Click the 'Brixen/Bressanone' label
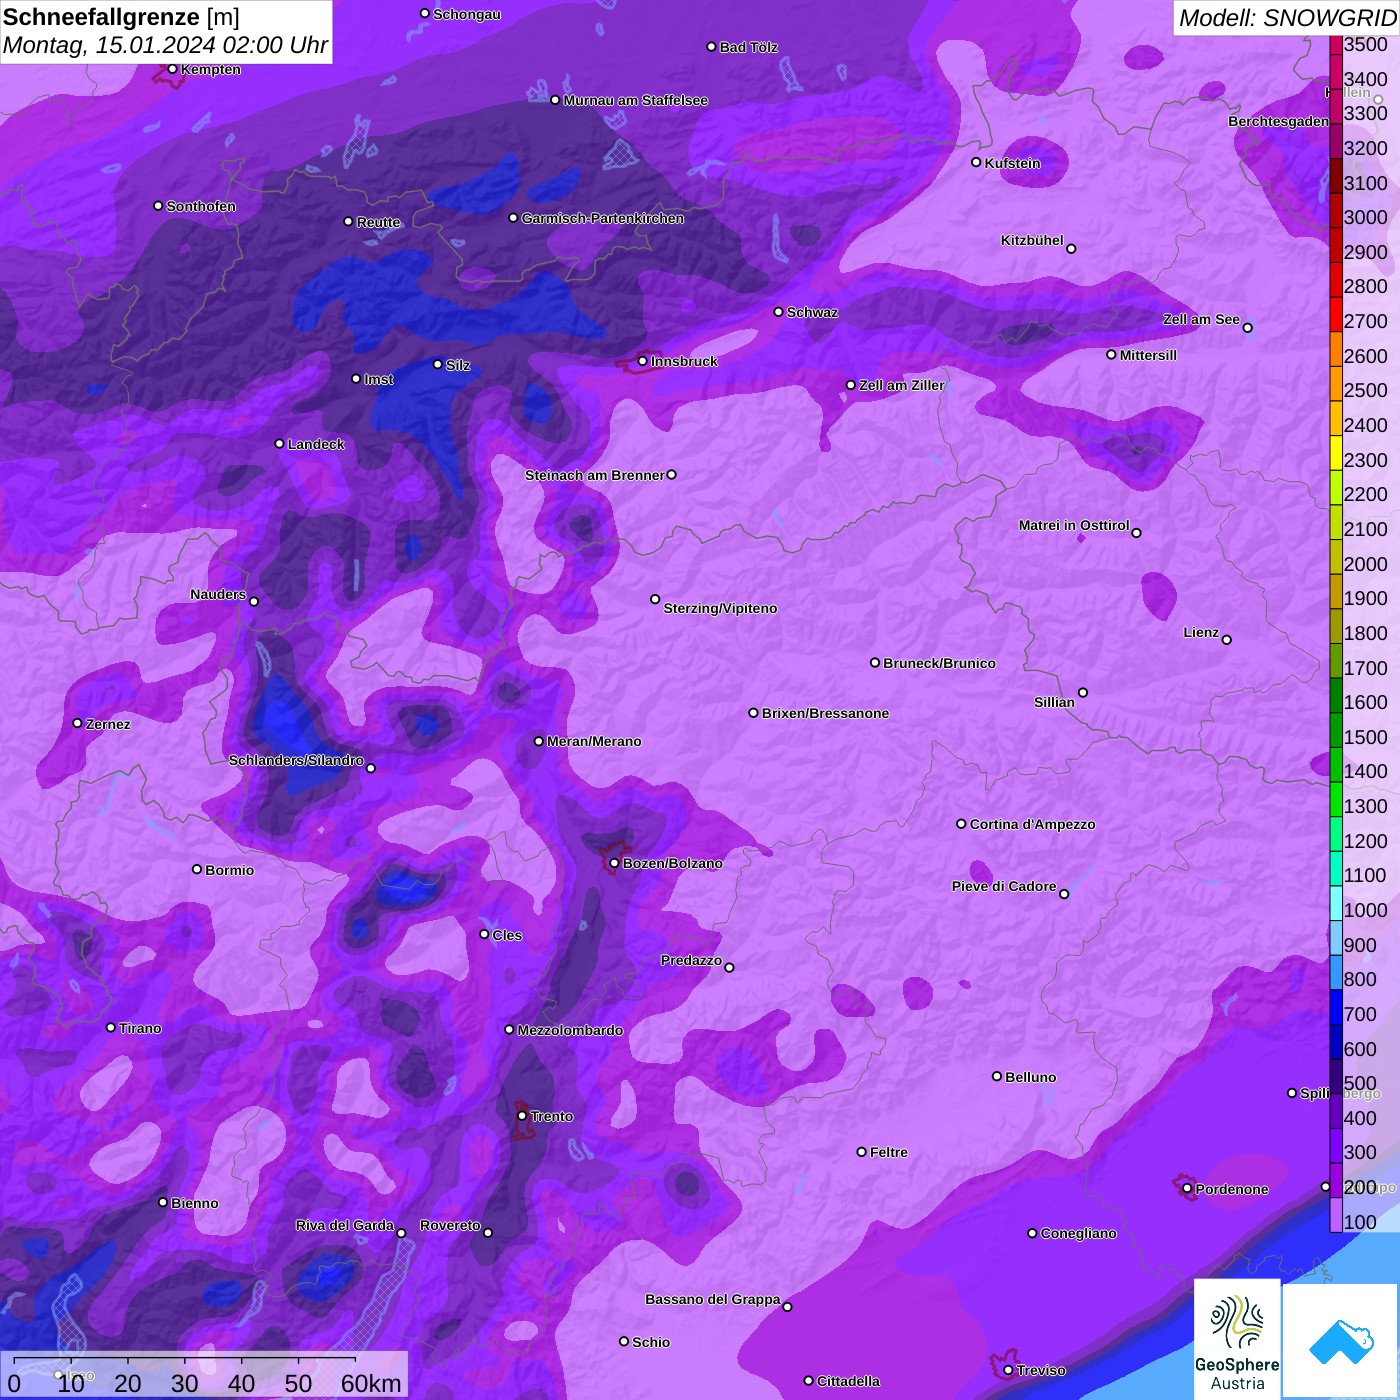Screen dimensions: 1400x1400 pos(825,713)
